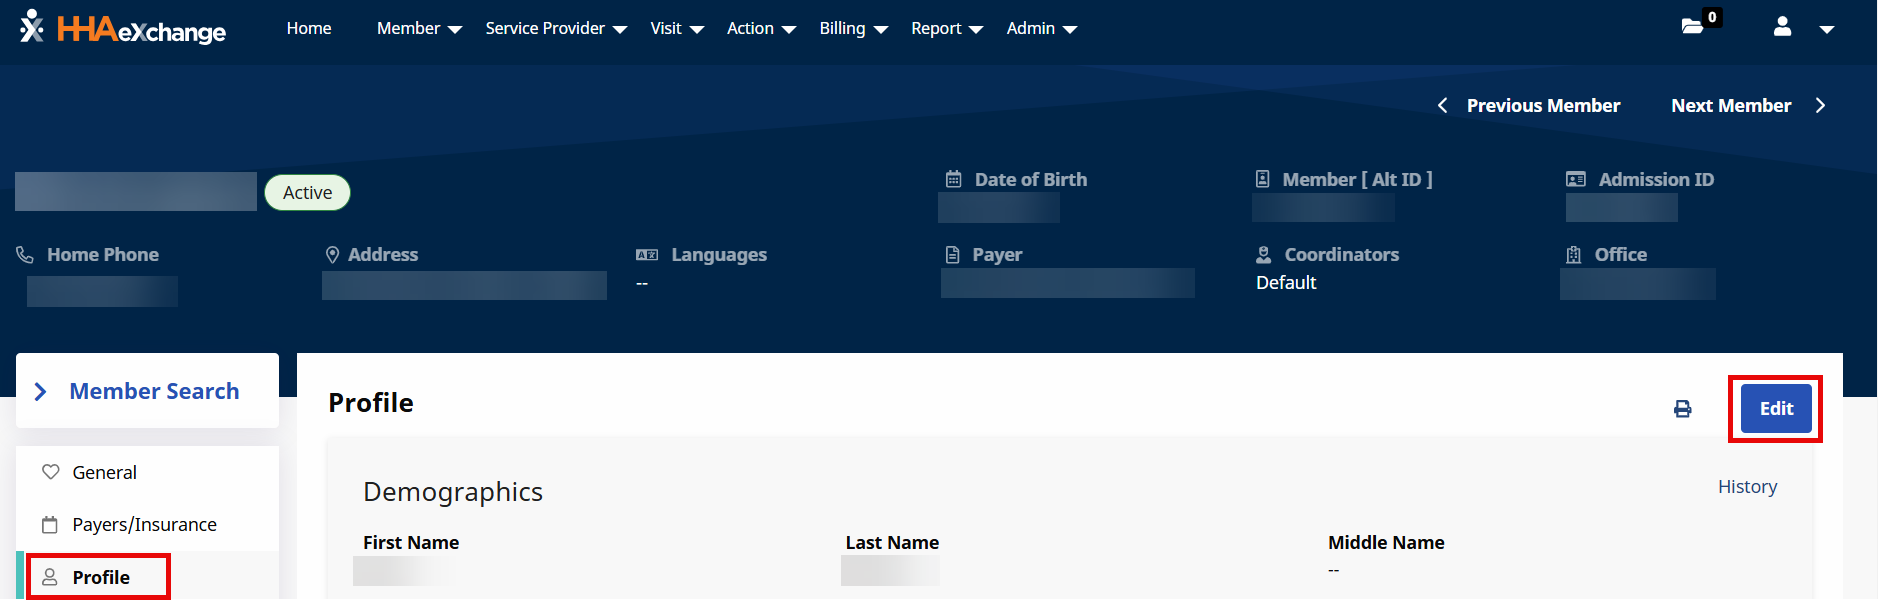Expand the Member dropdown menu

[x=419, y=29]
